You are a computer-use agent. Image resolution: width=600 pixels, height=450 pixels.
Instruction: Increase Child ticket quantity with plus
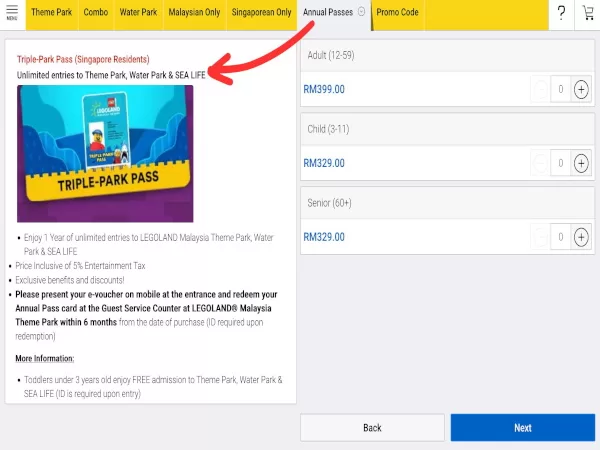click(x=581, y=163)
